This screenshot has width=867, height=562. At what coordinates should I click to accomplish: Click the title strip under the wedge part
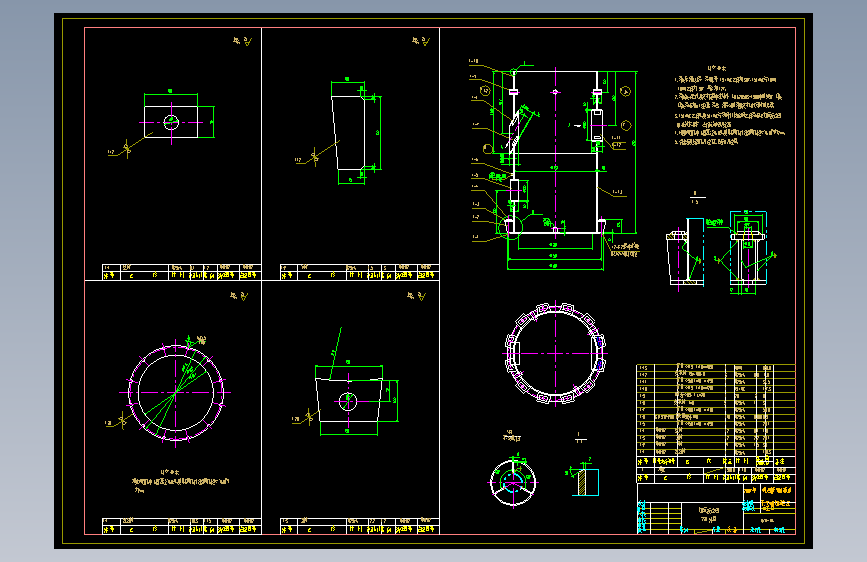tap(359, 272)
